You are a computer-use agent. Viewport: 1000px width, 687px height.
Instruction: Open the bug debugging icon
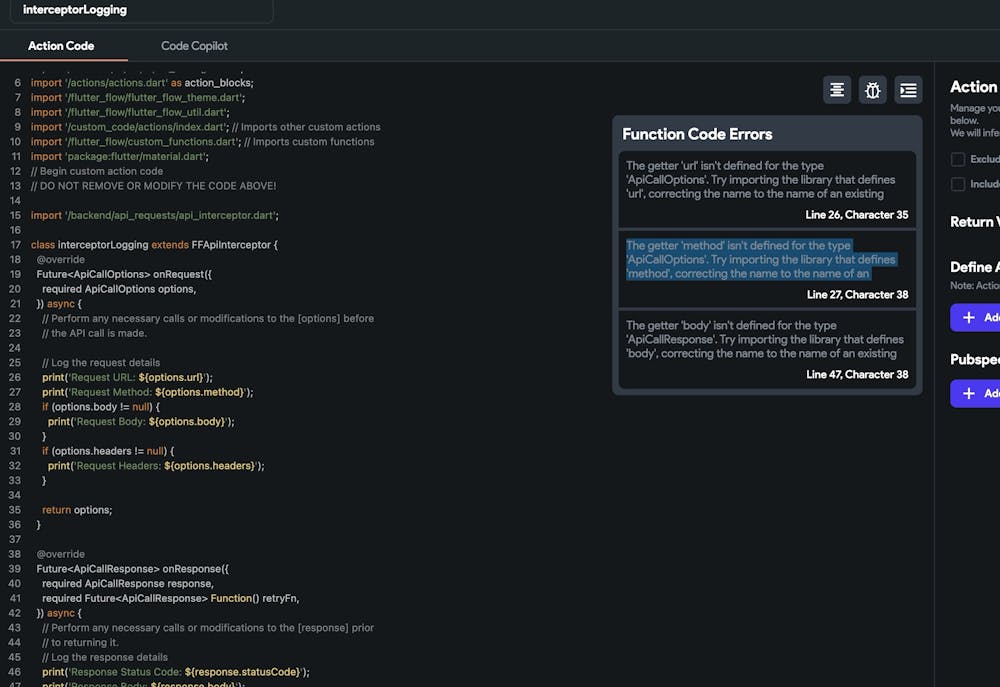(x=872, y=89)
